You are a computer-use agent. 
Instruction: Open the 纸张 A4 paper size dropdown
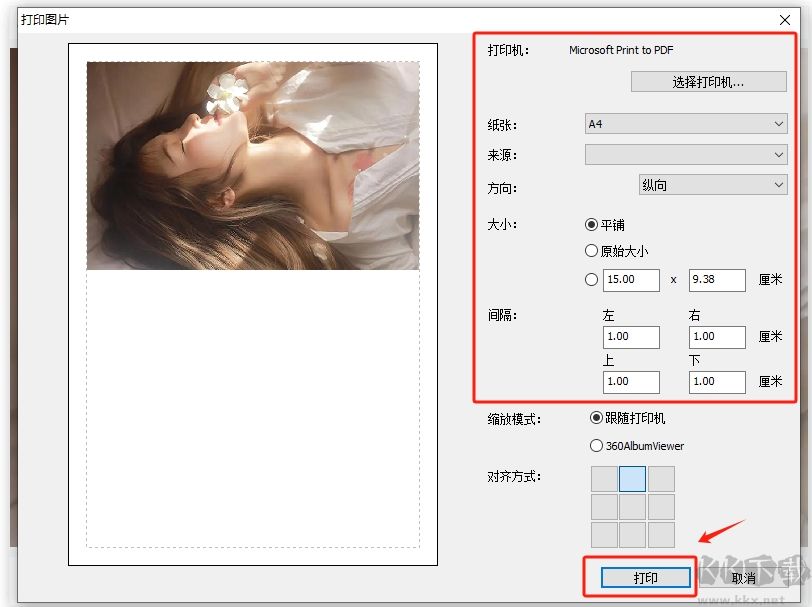(x=686, y=124)
